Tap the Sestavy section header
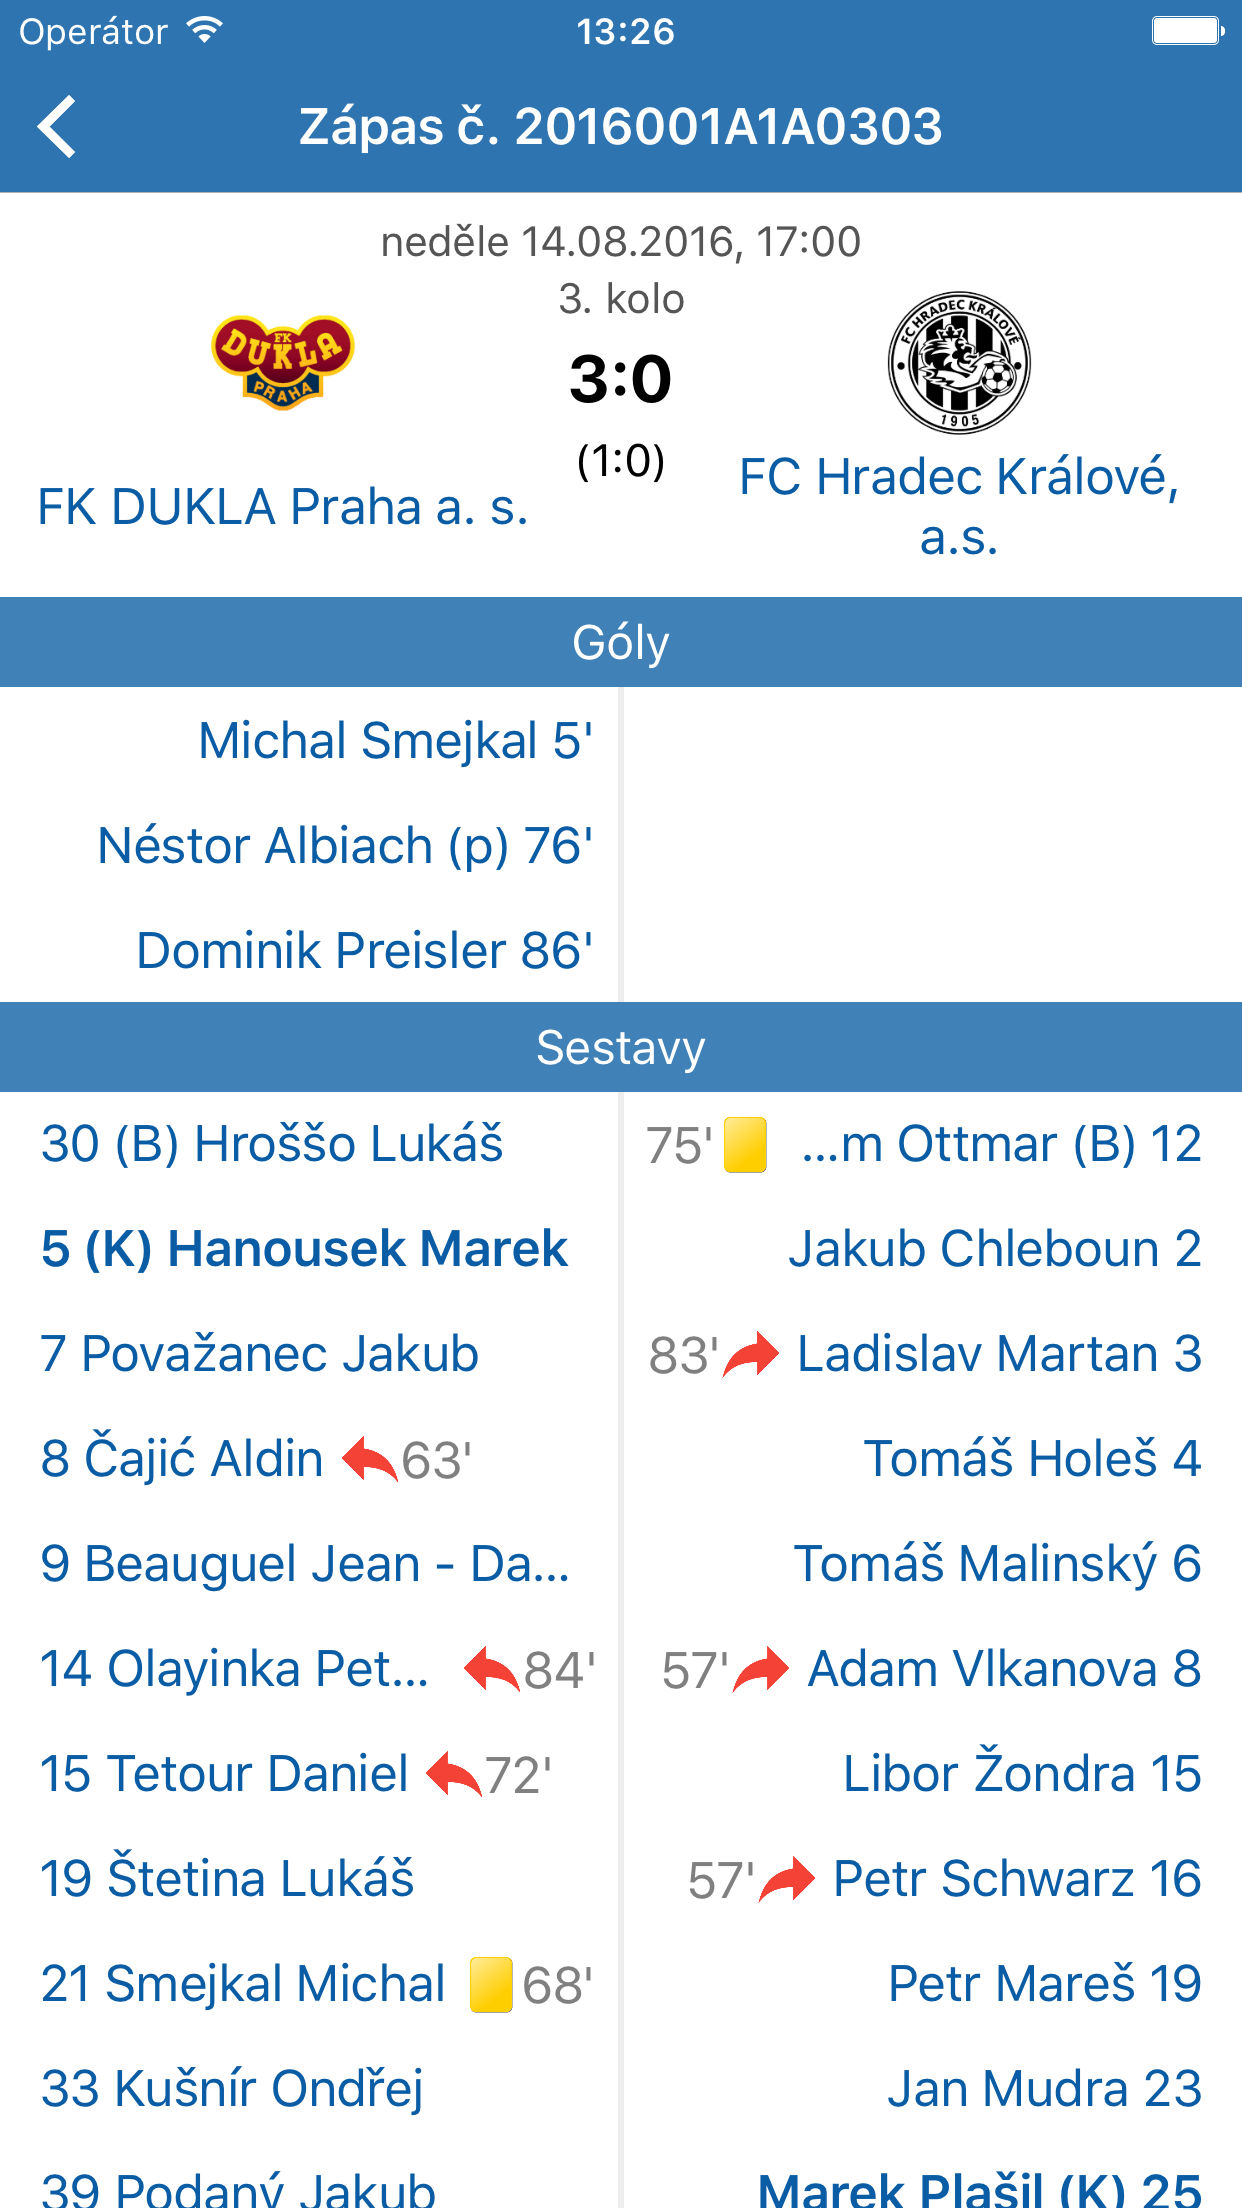The image size is (1242, 2208). point(621,1048)
